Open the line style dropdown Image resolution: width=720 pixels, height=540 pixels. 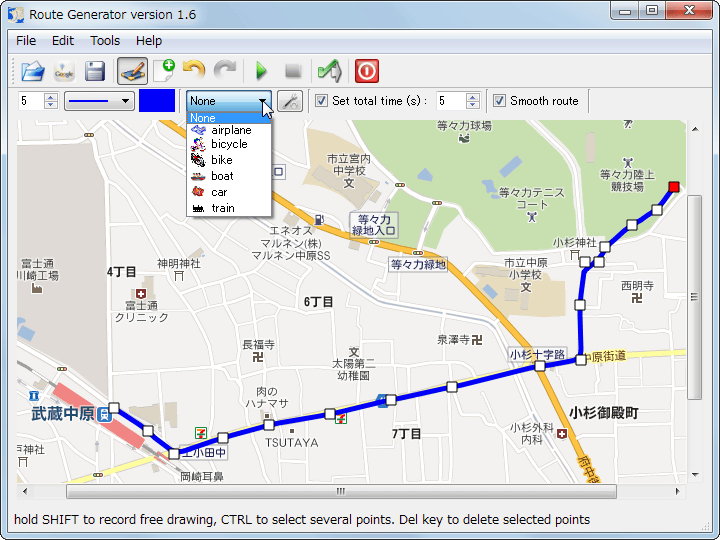coord(99,101)
